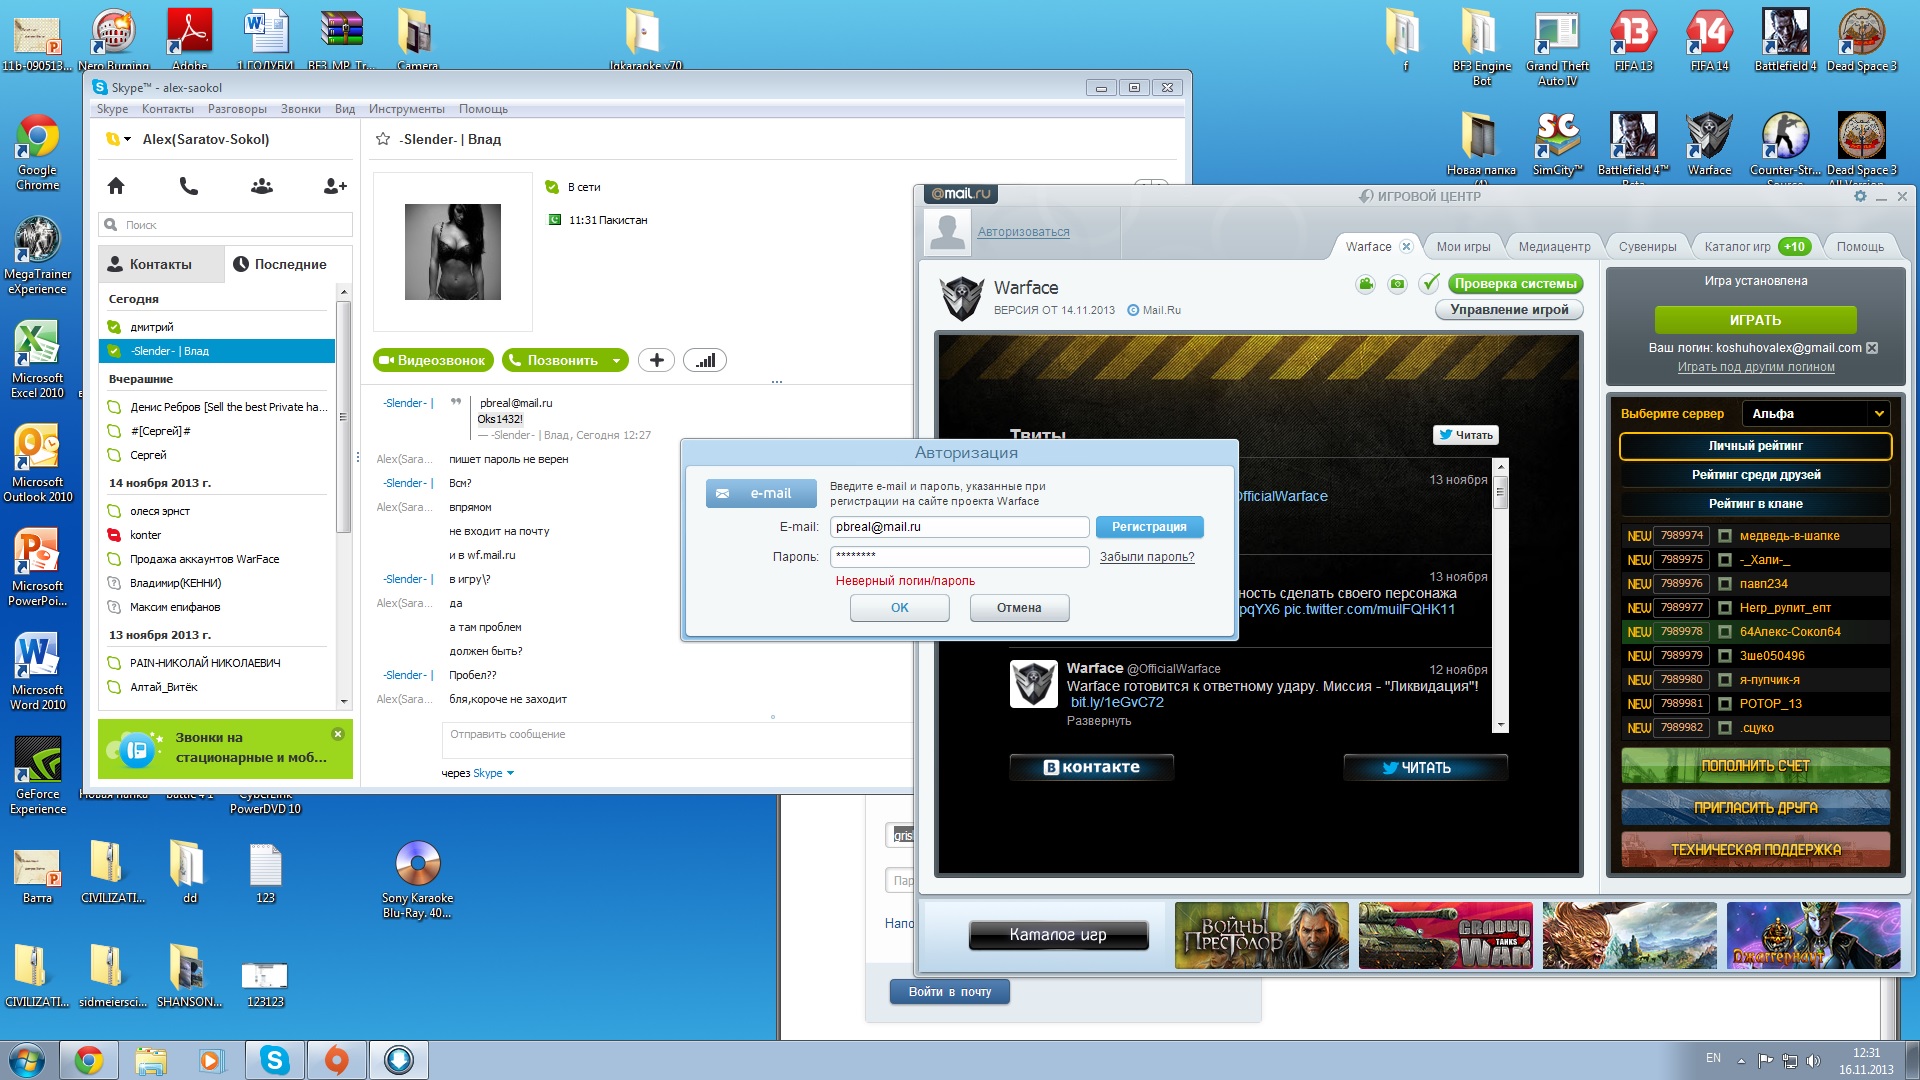Click the Skype Поиск search field
Screen dimensions: 1920x1080
point(226,225)
